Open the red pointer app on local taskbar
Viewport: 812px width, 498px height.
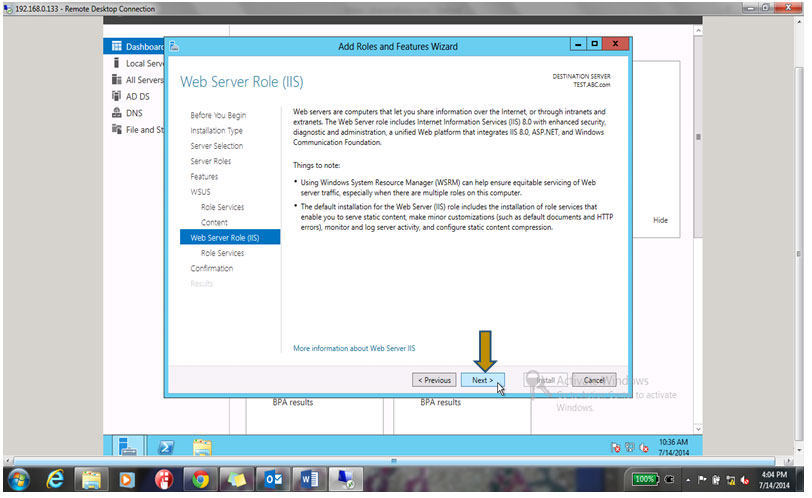pos(164,480)
